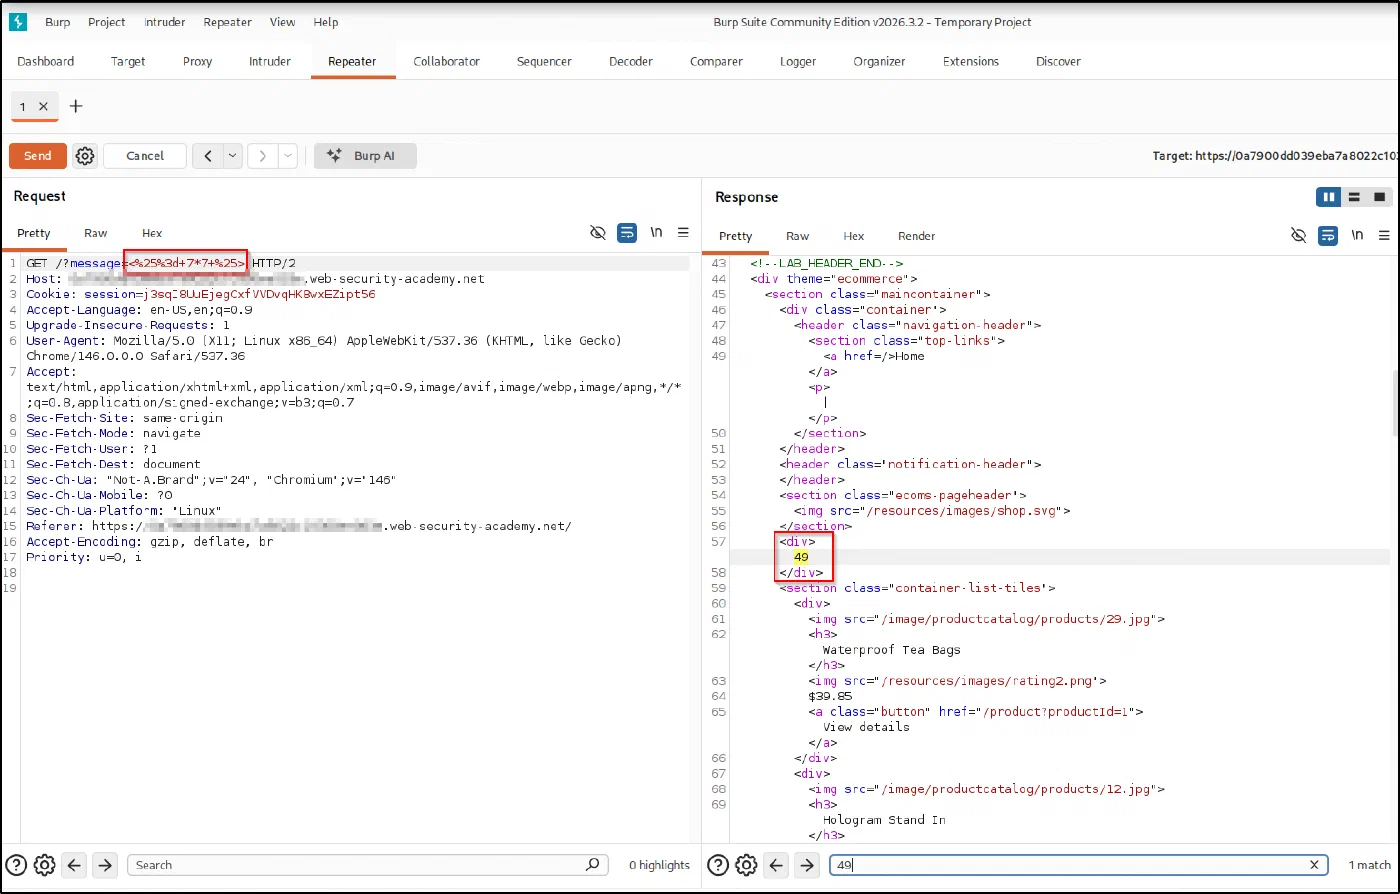Switch to the Dashboard tab

[x=46, y=61]
